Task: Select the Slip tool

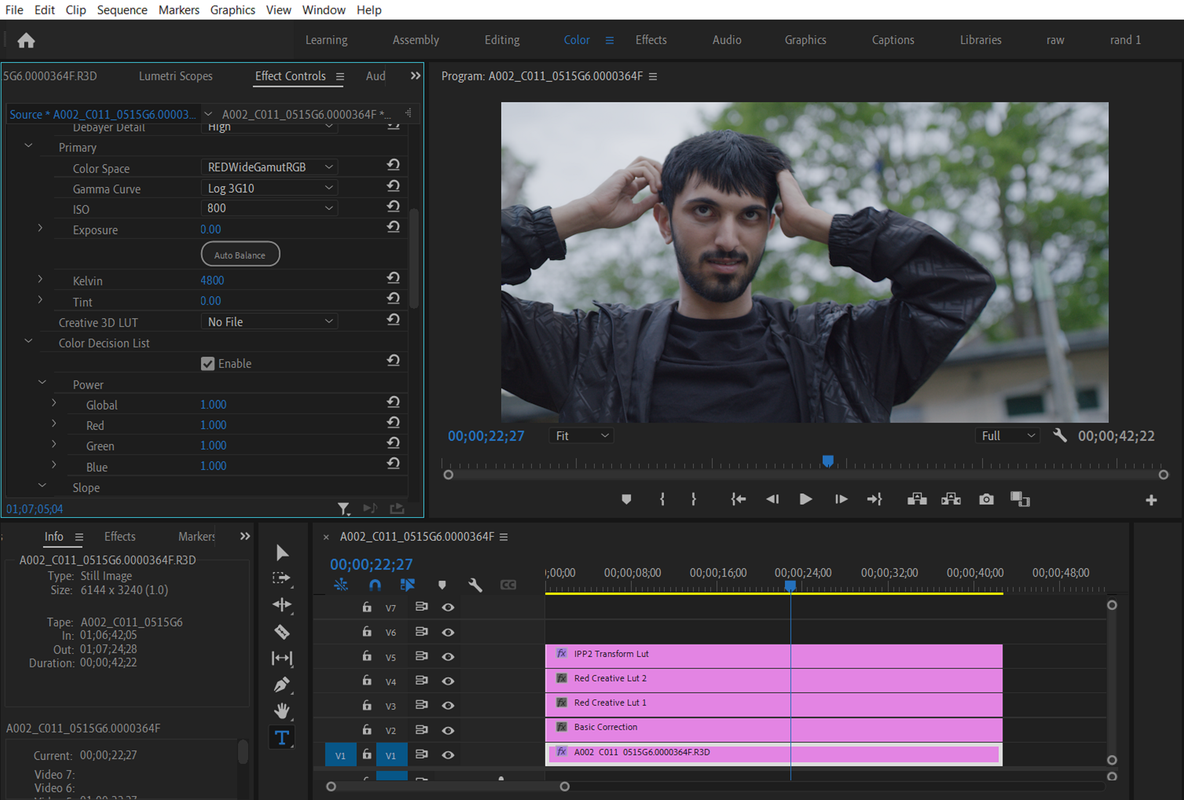Action: click(282, 659)
